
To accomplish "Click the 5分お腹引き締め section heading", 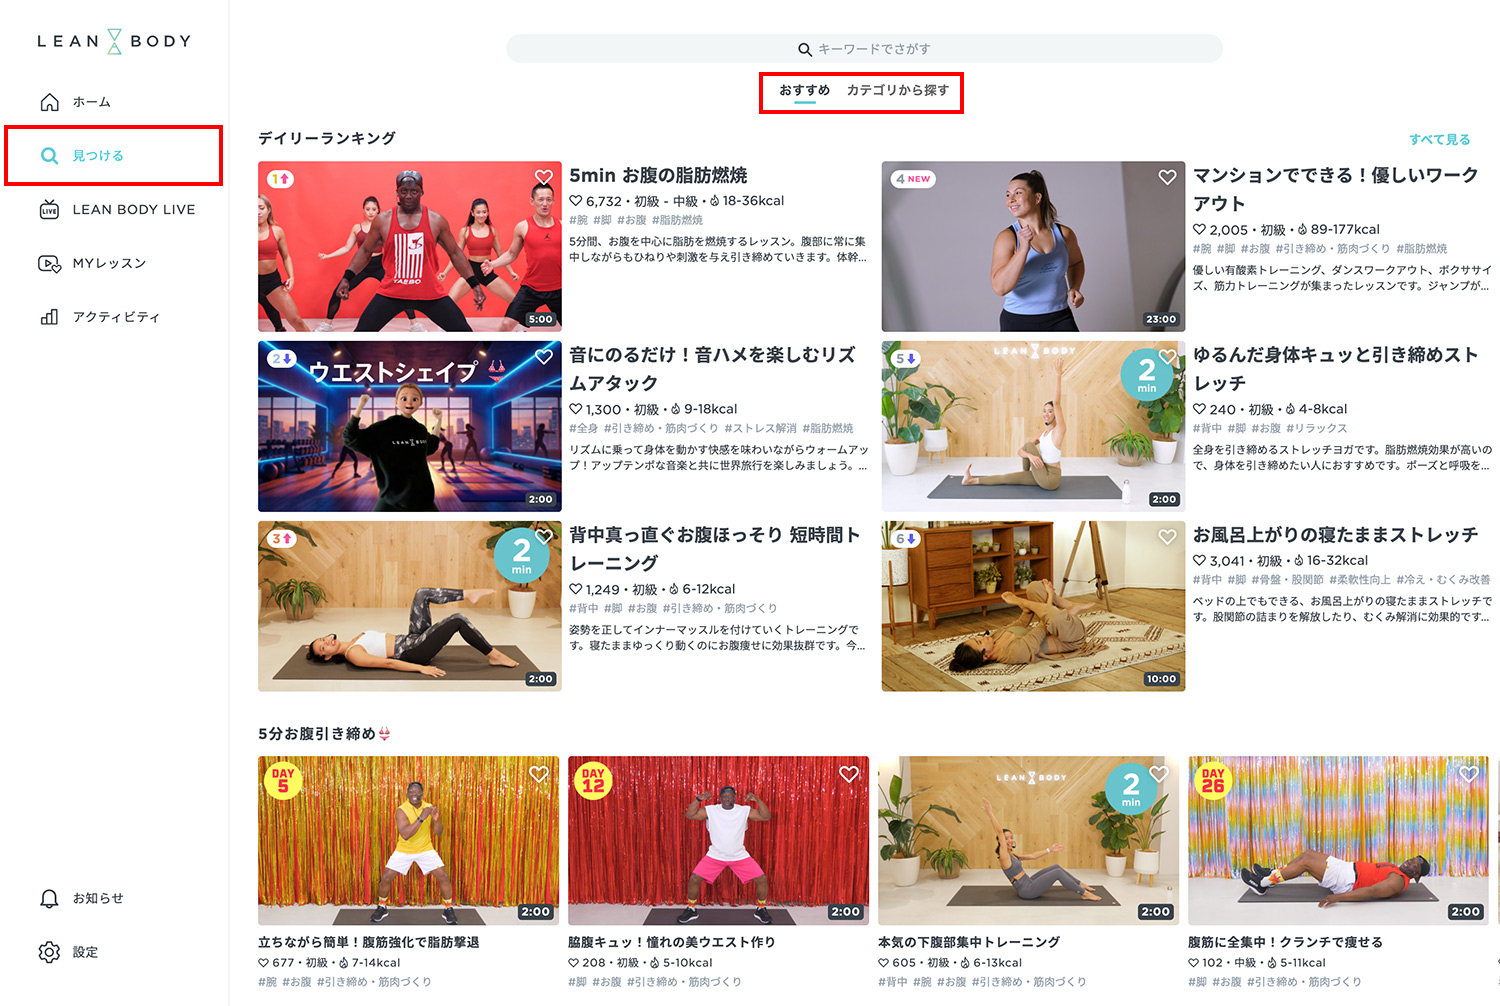I will [x=324, y=734].
